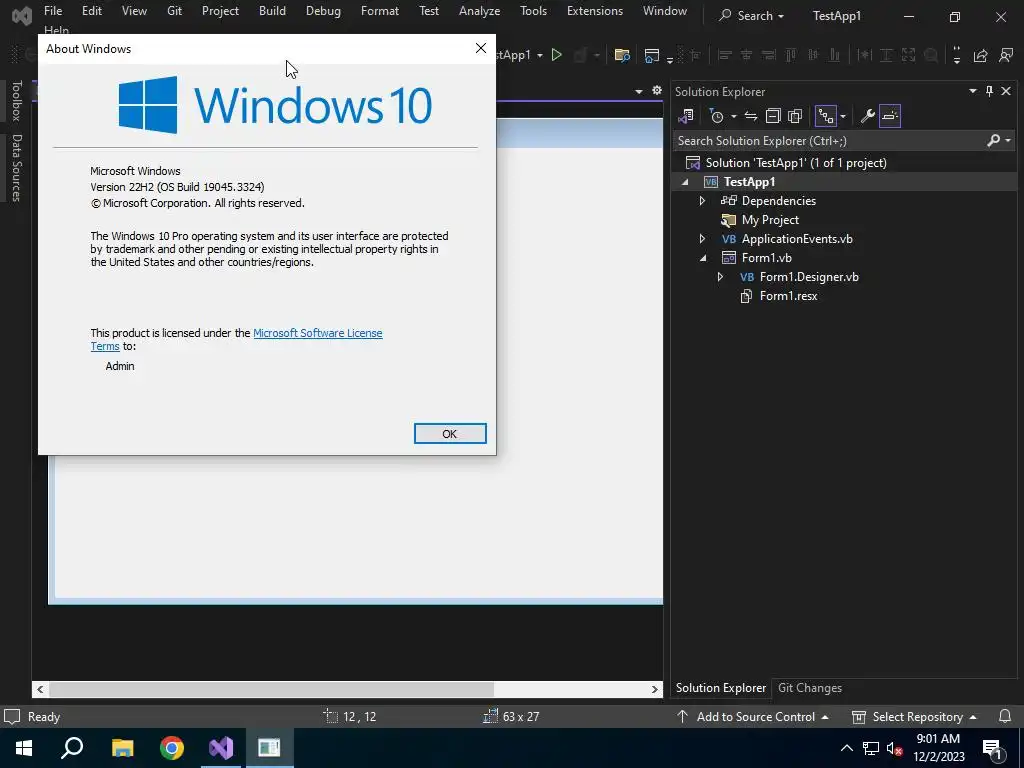The image size is (1024, 768).
Task: Open Find in Files folder-search icon
Action: tap(622, 56)
